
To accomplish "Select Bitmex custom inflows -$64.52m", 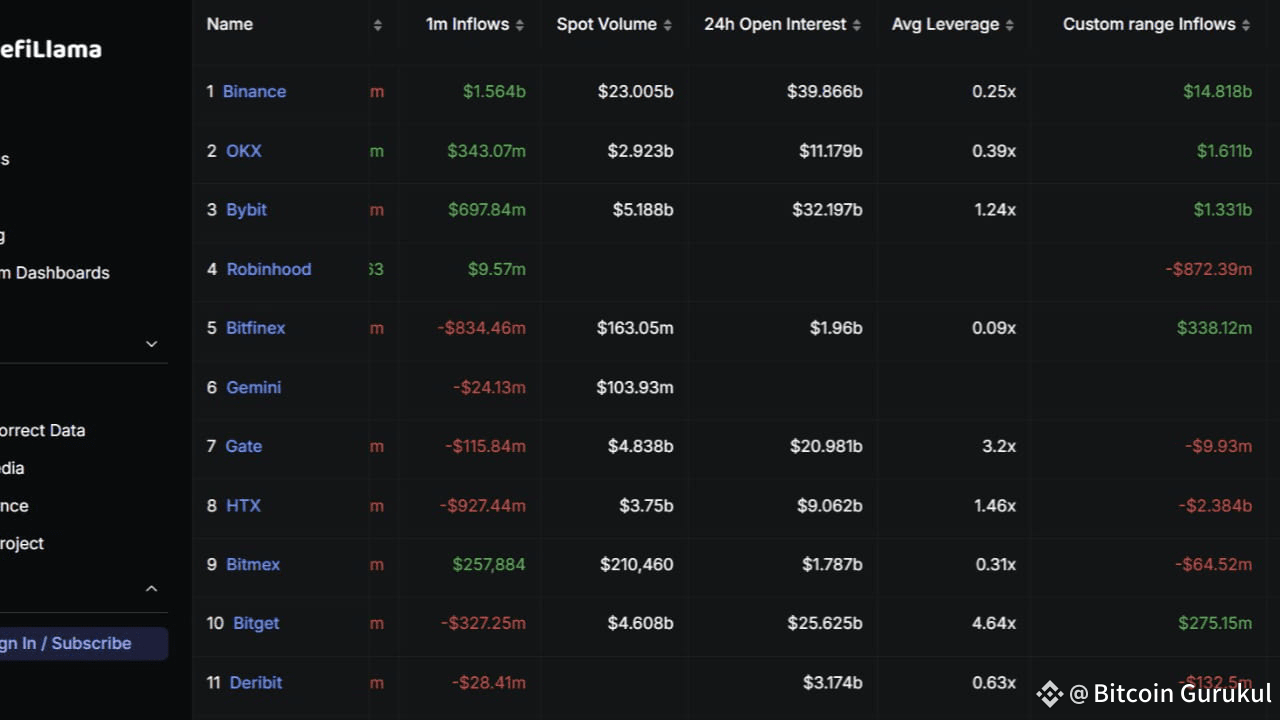I will click(x=1213, y=564).
